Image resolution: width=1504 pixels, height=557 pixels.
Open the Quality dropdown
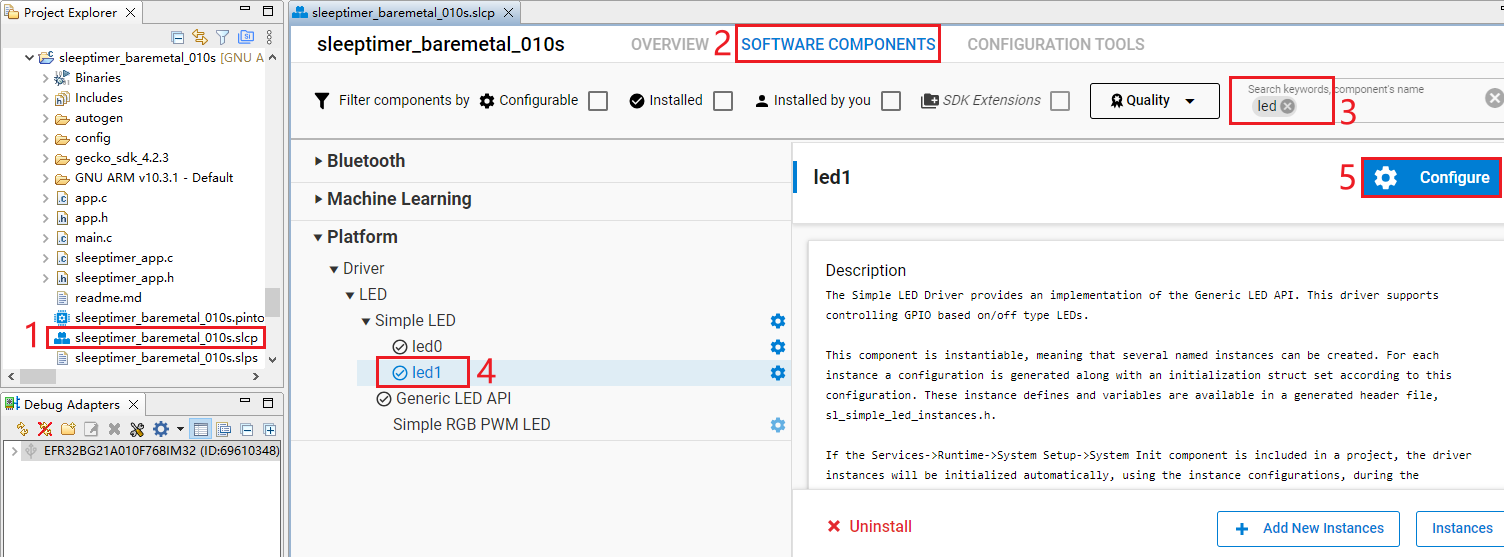tap(1154, 101)
